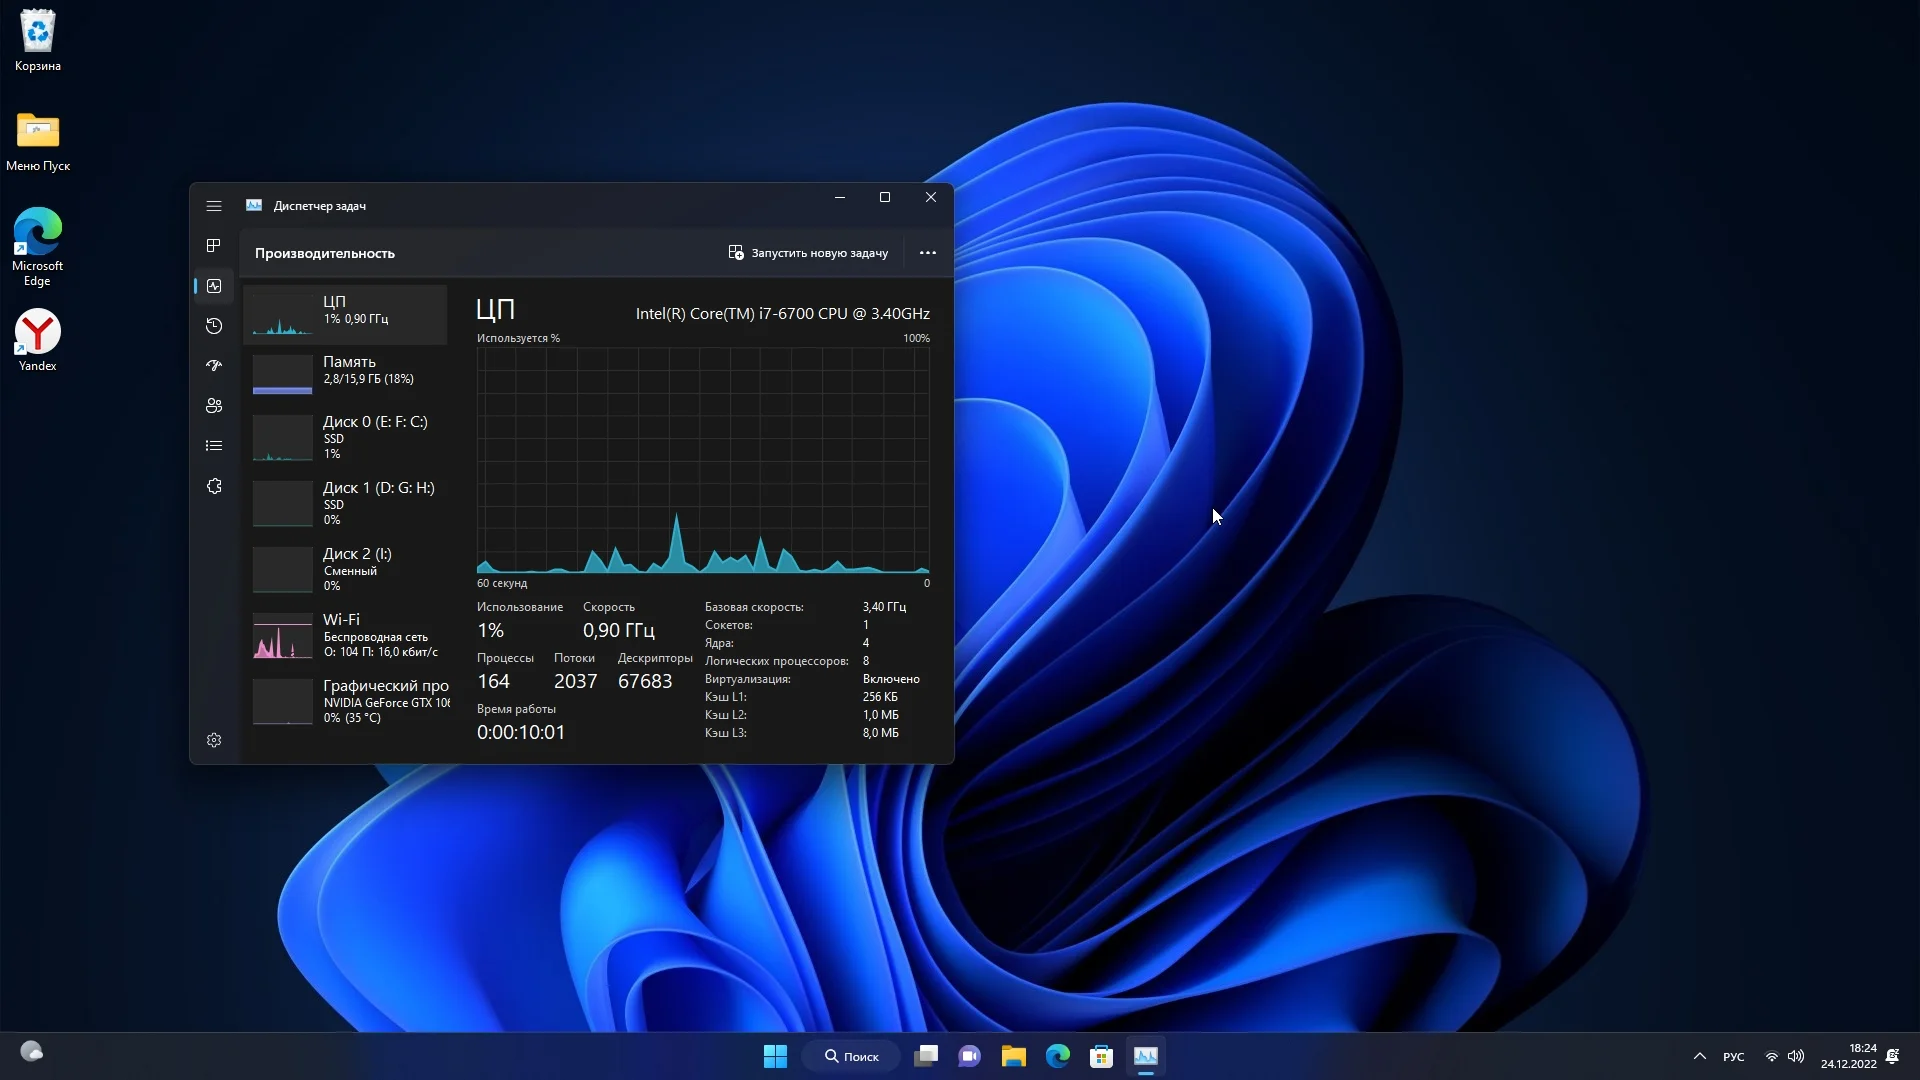Open Details page list icon

(x=213, y=446)
